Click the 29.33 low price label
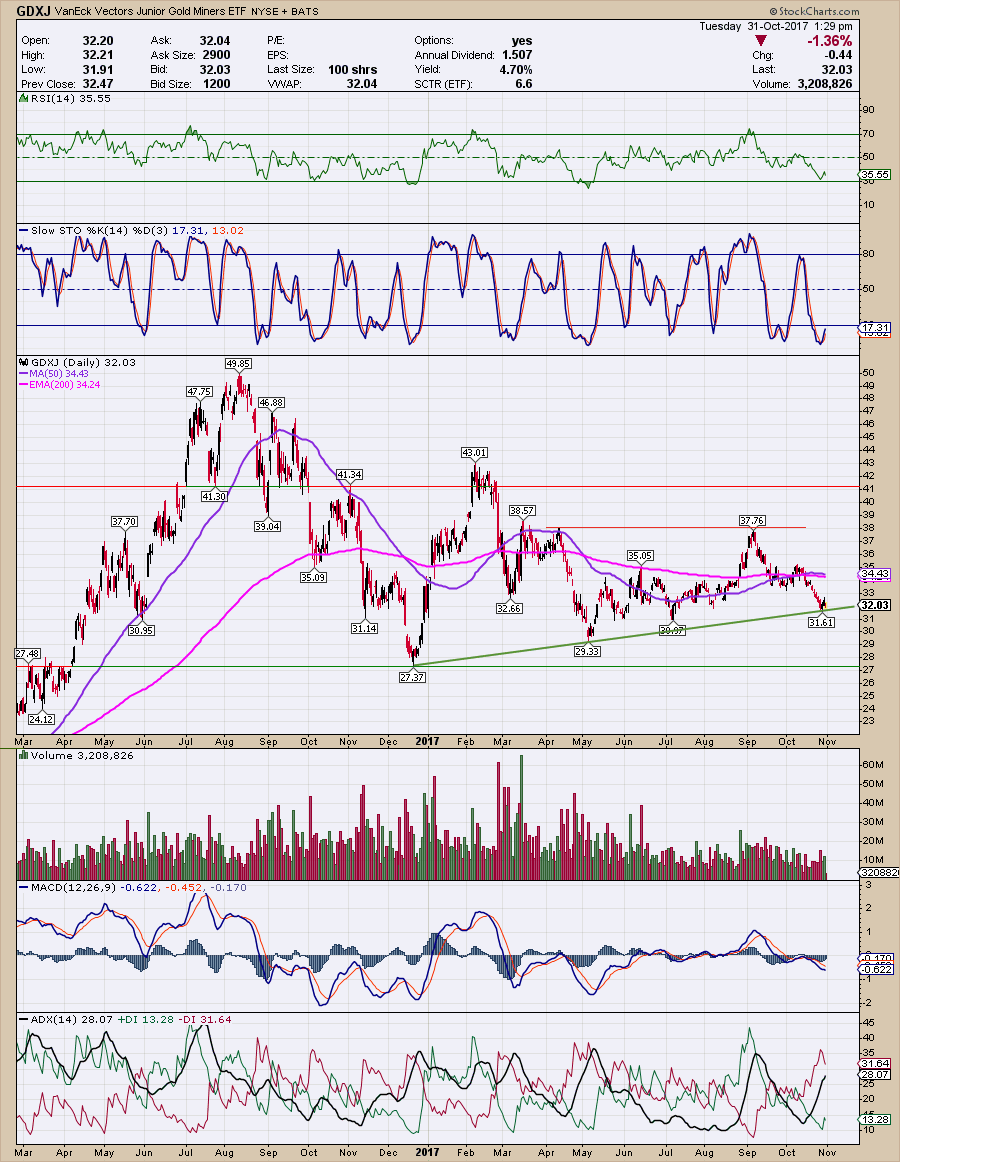The image size is (1000, 1162). pyautogui.click(x=587, y=651)
